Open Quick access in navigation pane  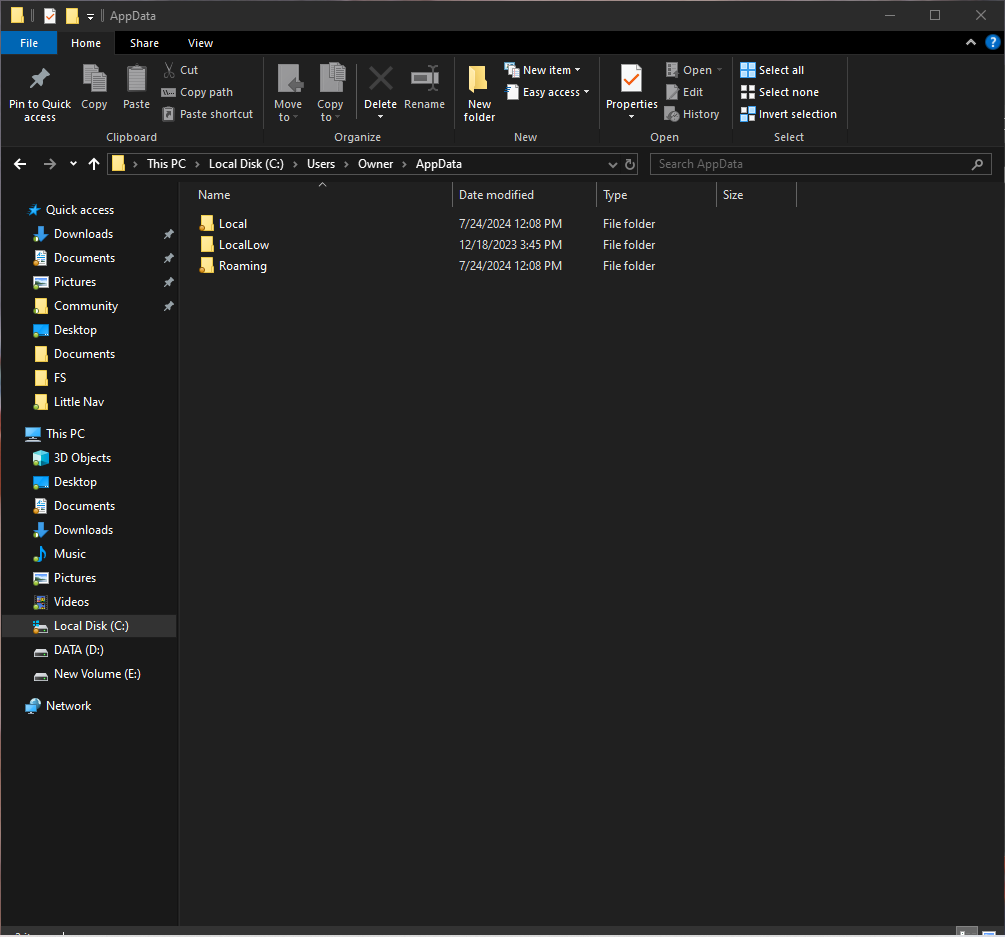click(79, 210)
